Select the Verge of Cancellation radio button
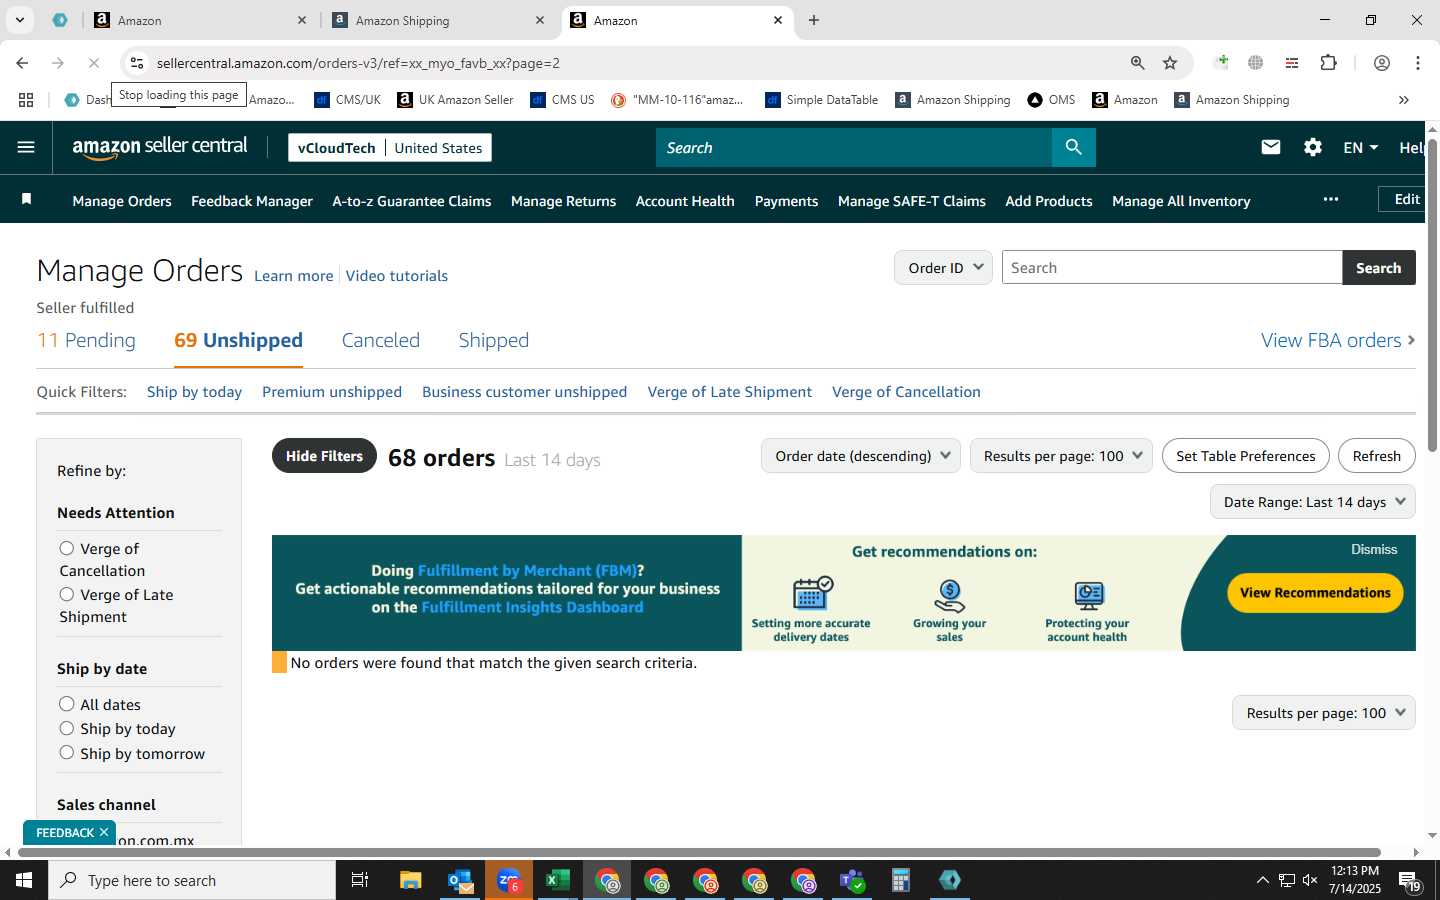1440x900 pixels. point(67,548)
